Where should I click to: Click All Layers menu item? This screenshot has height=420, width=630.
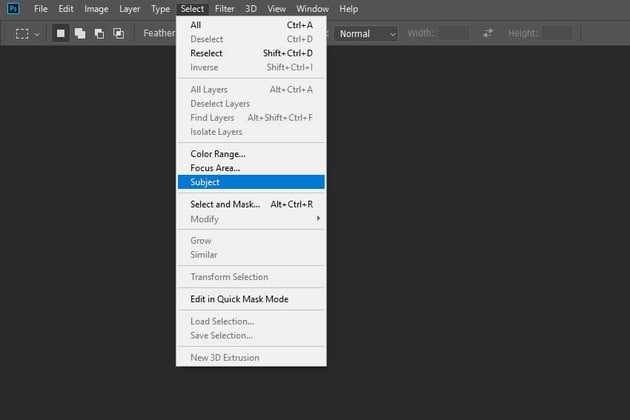coord(251,90)
